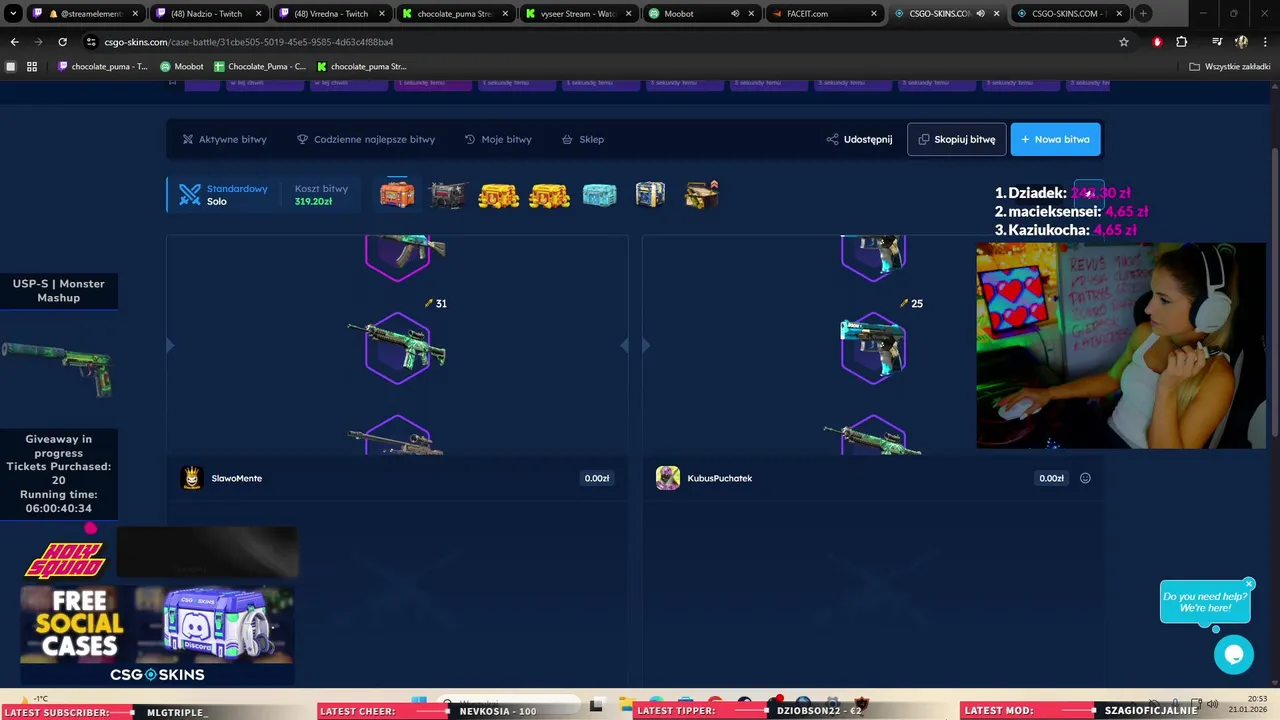Start a Nowa bitwa
1280x720 pixels.
click(1056, 139)
